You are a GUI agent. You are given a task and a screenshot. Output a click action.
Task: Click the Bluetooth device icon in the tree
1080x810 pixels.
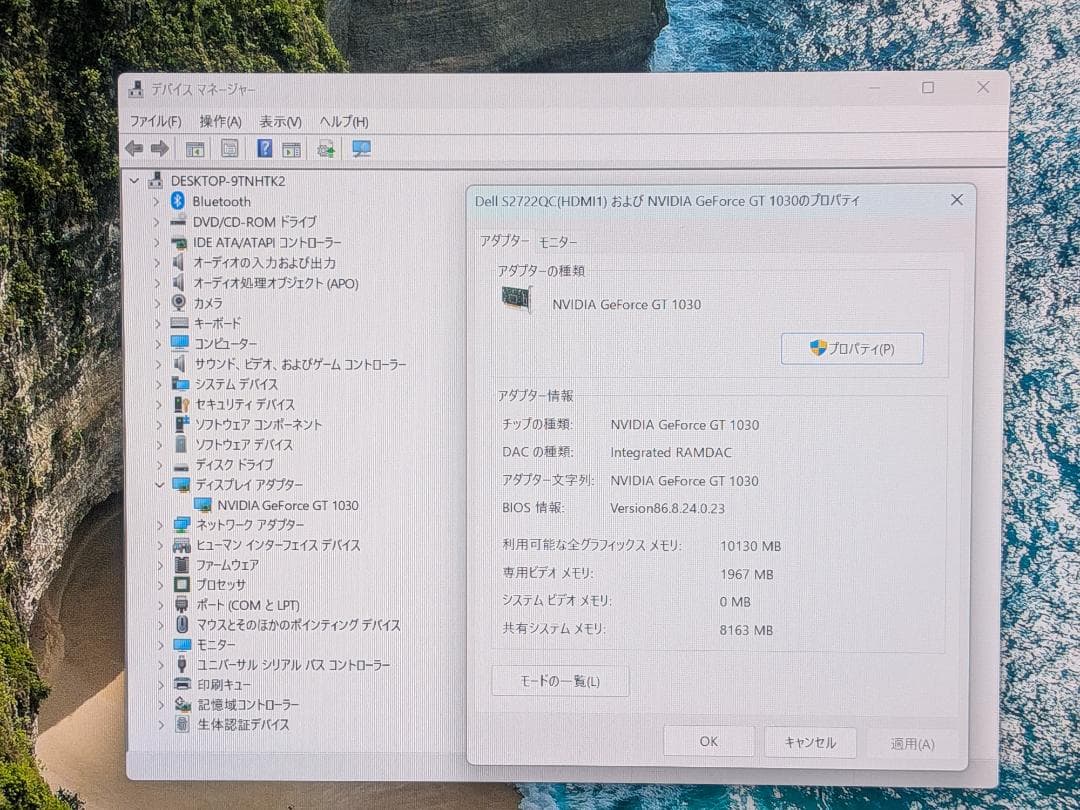click(x=177, y=201)
